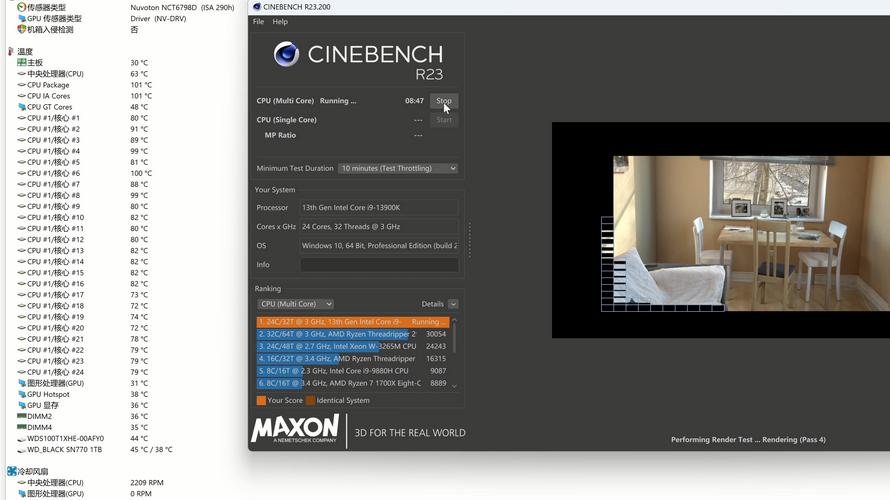Select the 16C/32T Threadripper 16315 ranking row
This screenshot has height=500, width=890.
click(x=352, y=359)
